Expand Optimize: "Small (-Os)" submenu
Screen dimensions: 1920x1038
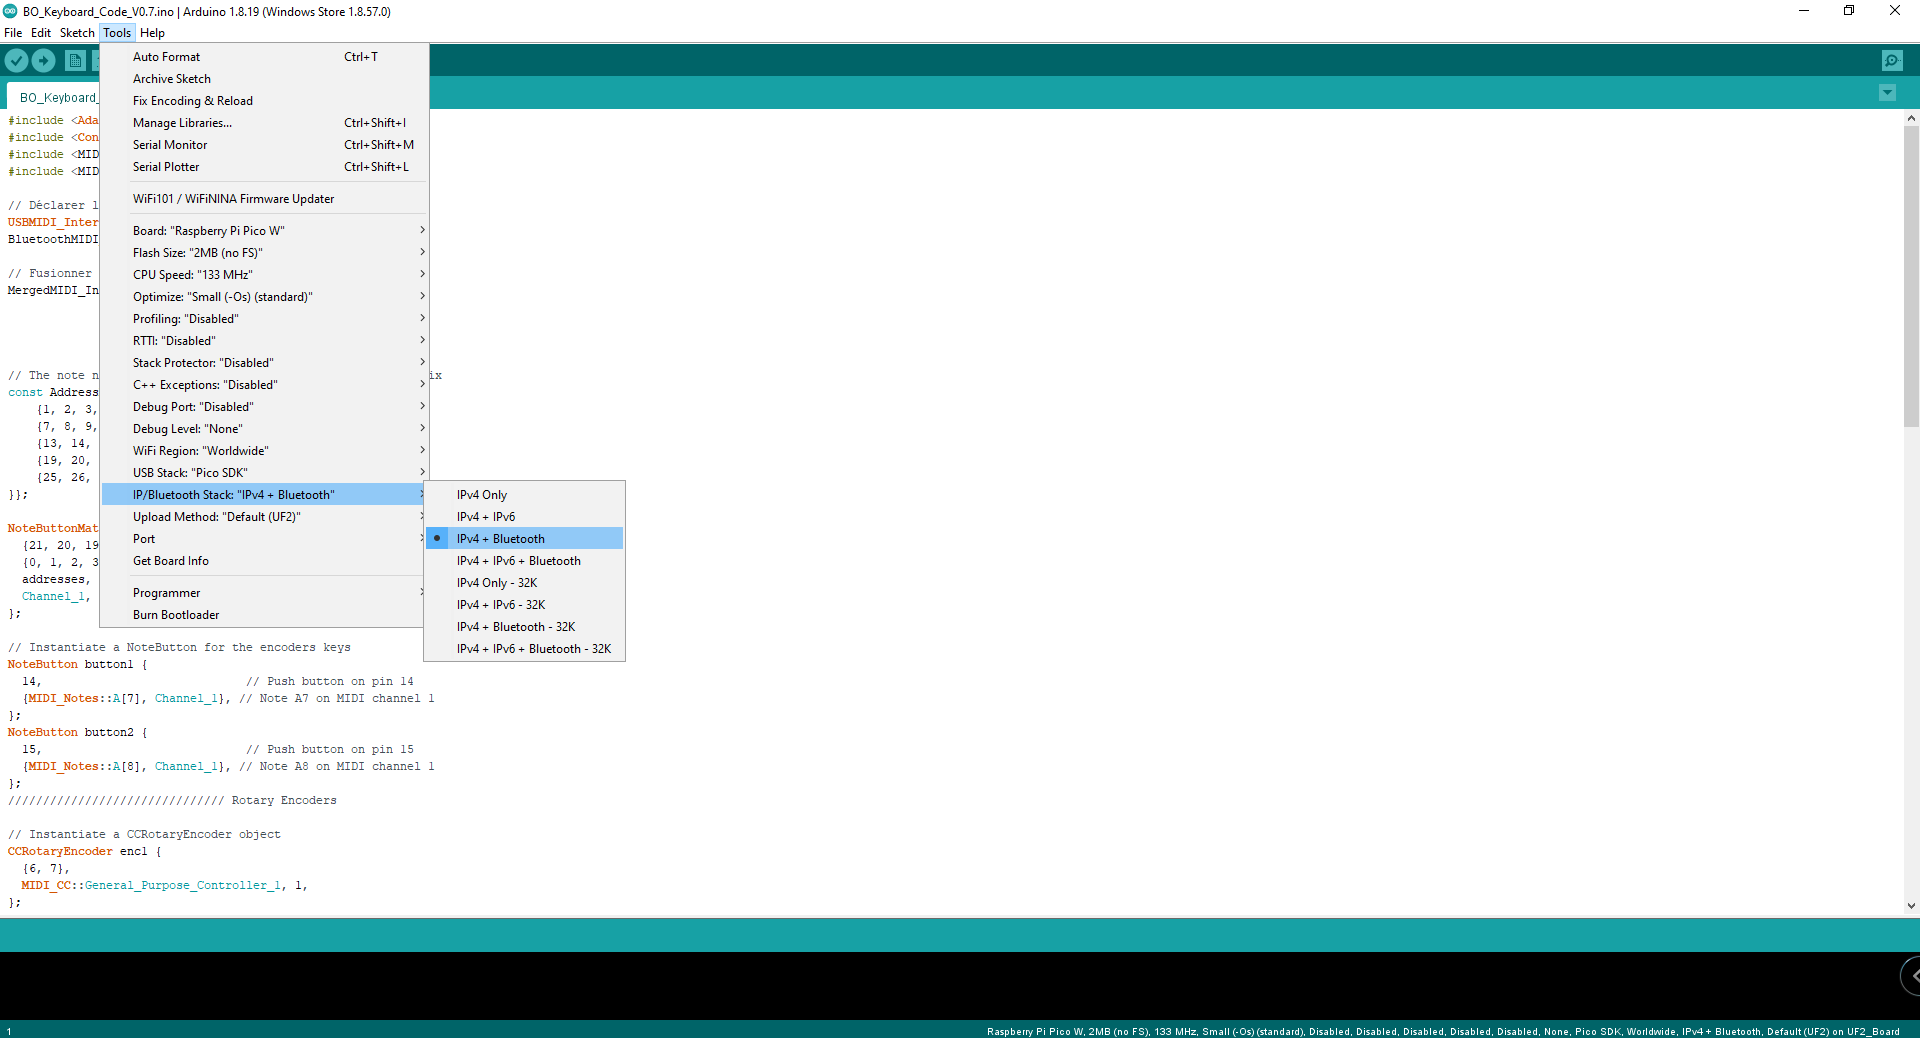coord(265,297)
